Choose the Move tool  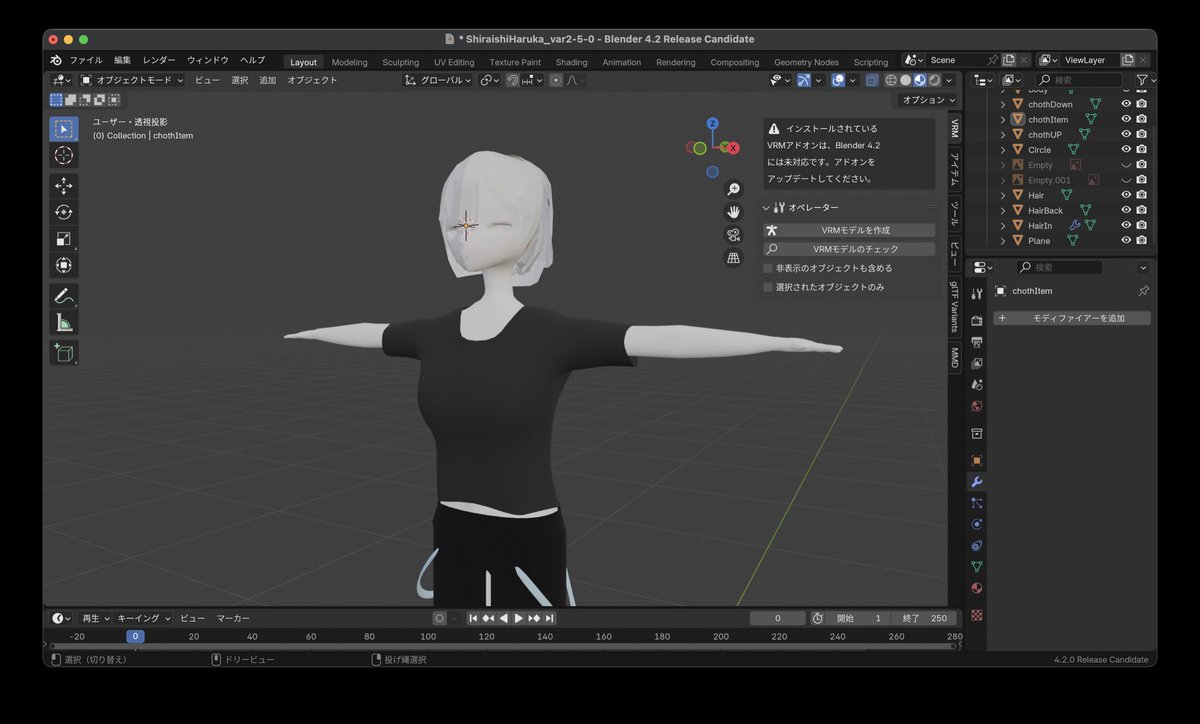coord(64,185)
